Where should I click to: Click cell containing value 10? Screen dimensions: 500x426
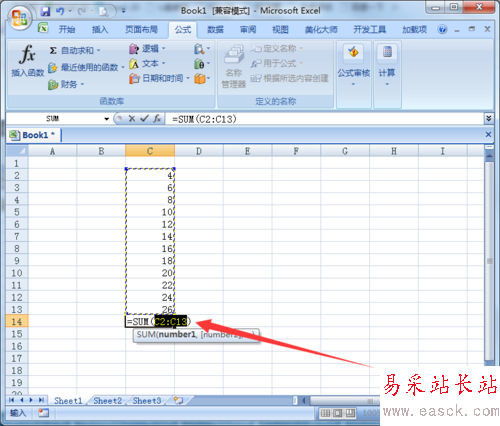(x=150, y=212)
